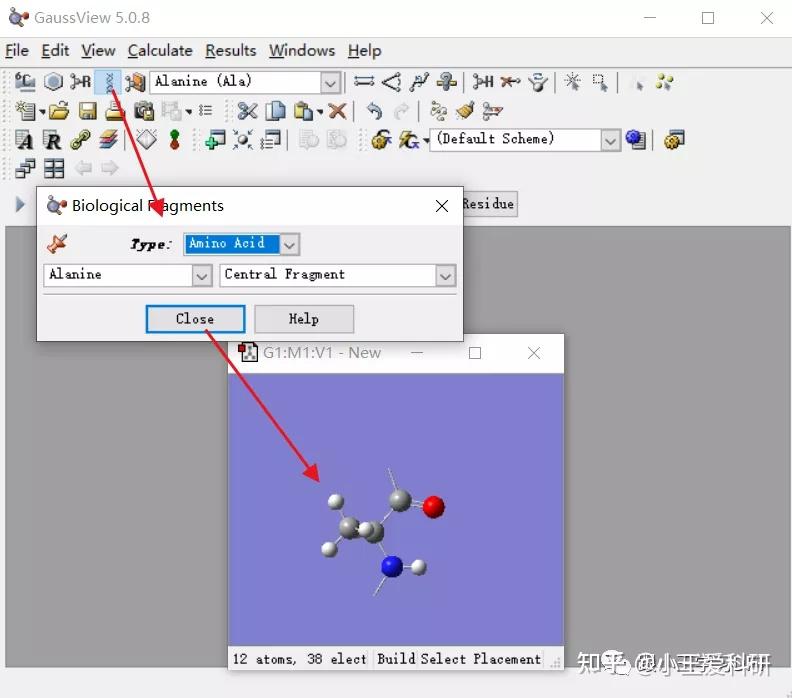Image resolution: width=792 pixels, height=698 pixels.
Task: Open the Help menu
Action: coord(364,51)
